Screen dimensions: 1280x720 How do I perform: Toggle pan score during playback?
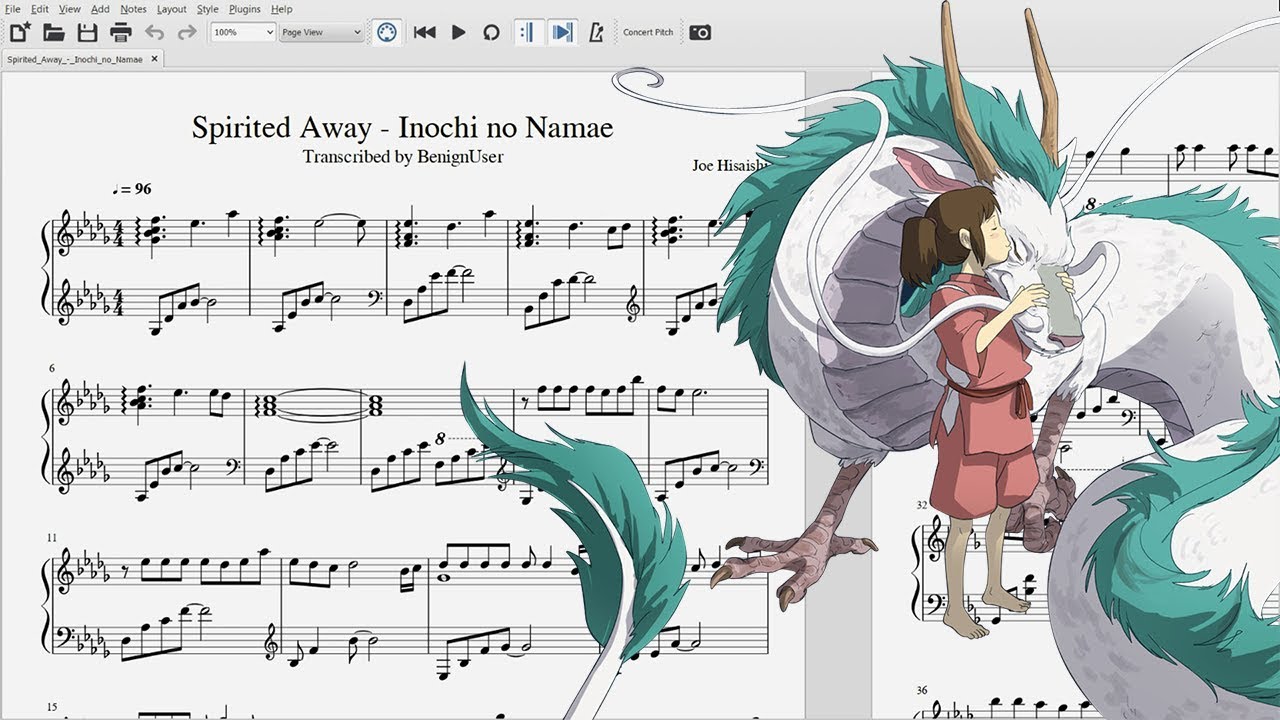[563, 32]
